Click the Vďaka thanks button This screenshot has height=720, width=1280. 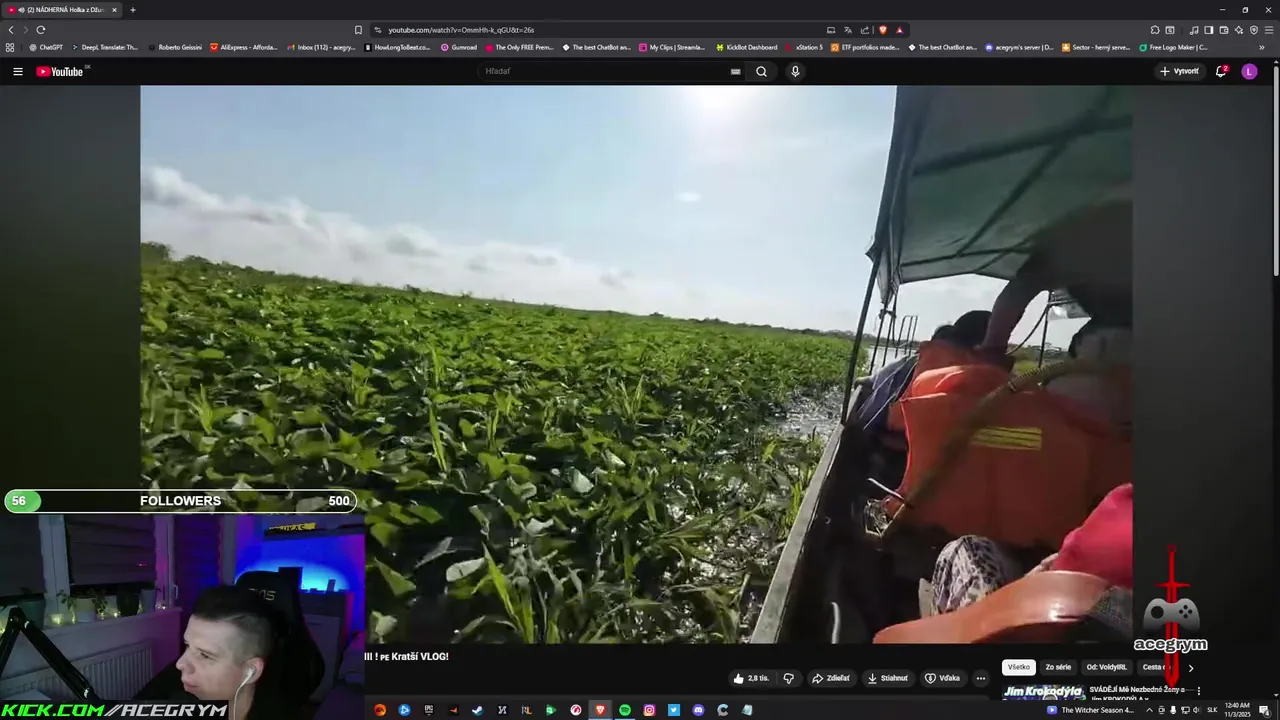pyautogui.click(x=942, y=678)
